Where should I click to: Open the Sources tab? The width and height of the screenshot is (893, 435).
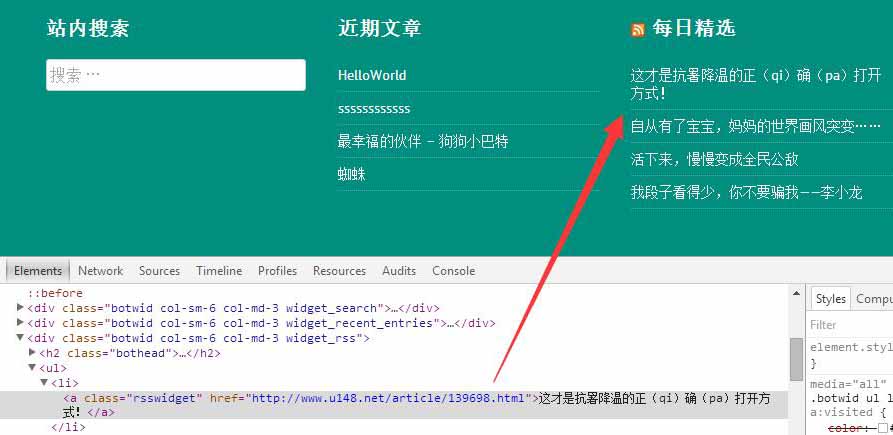coord(159,270)
